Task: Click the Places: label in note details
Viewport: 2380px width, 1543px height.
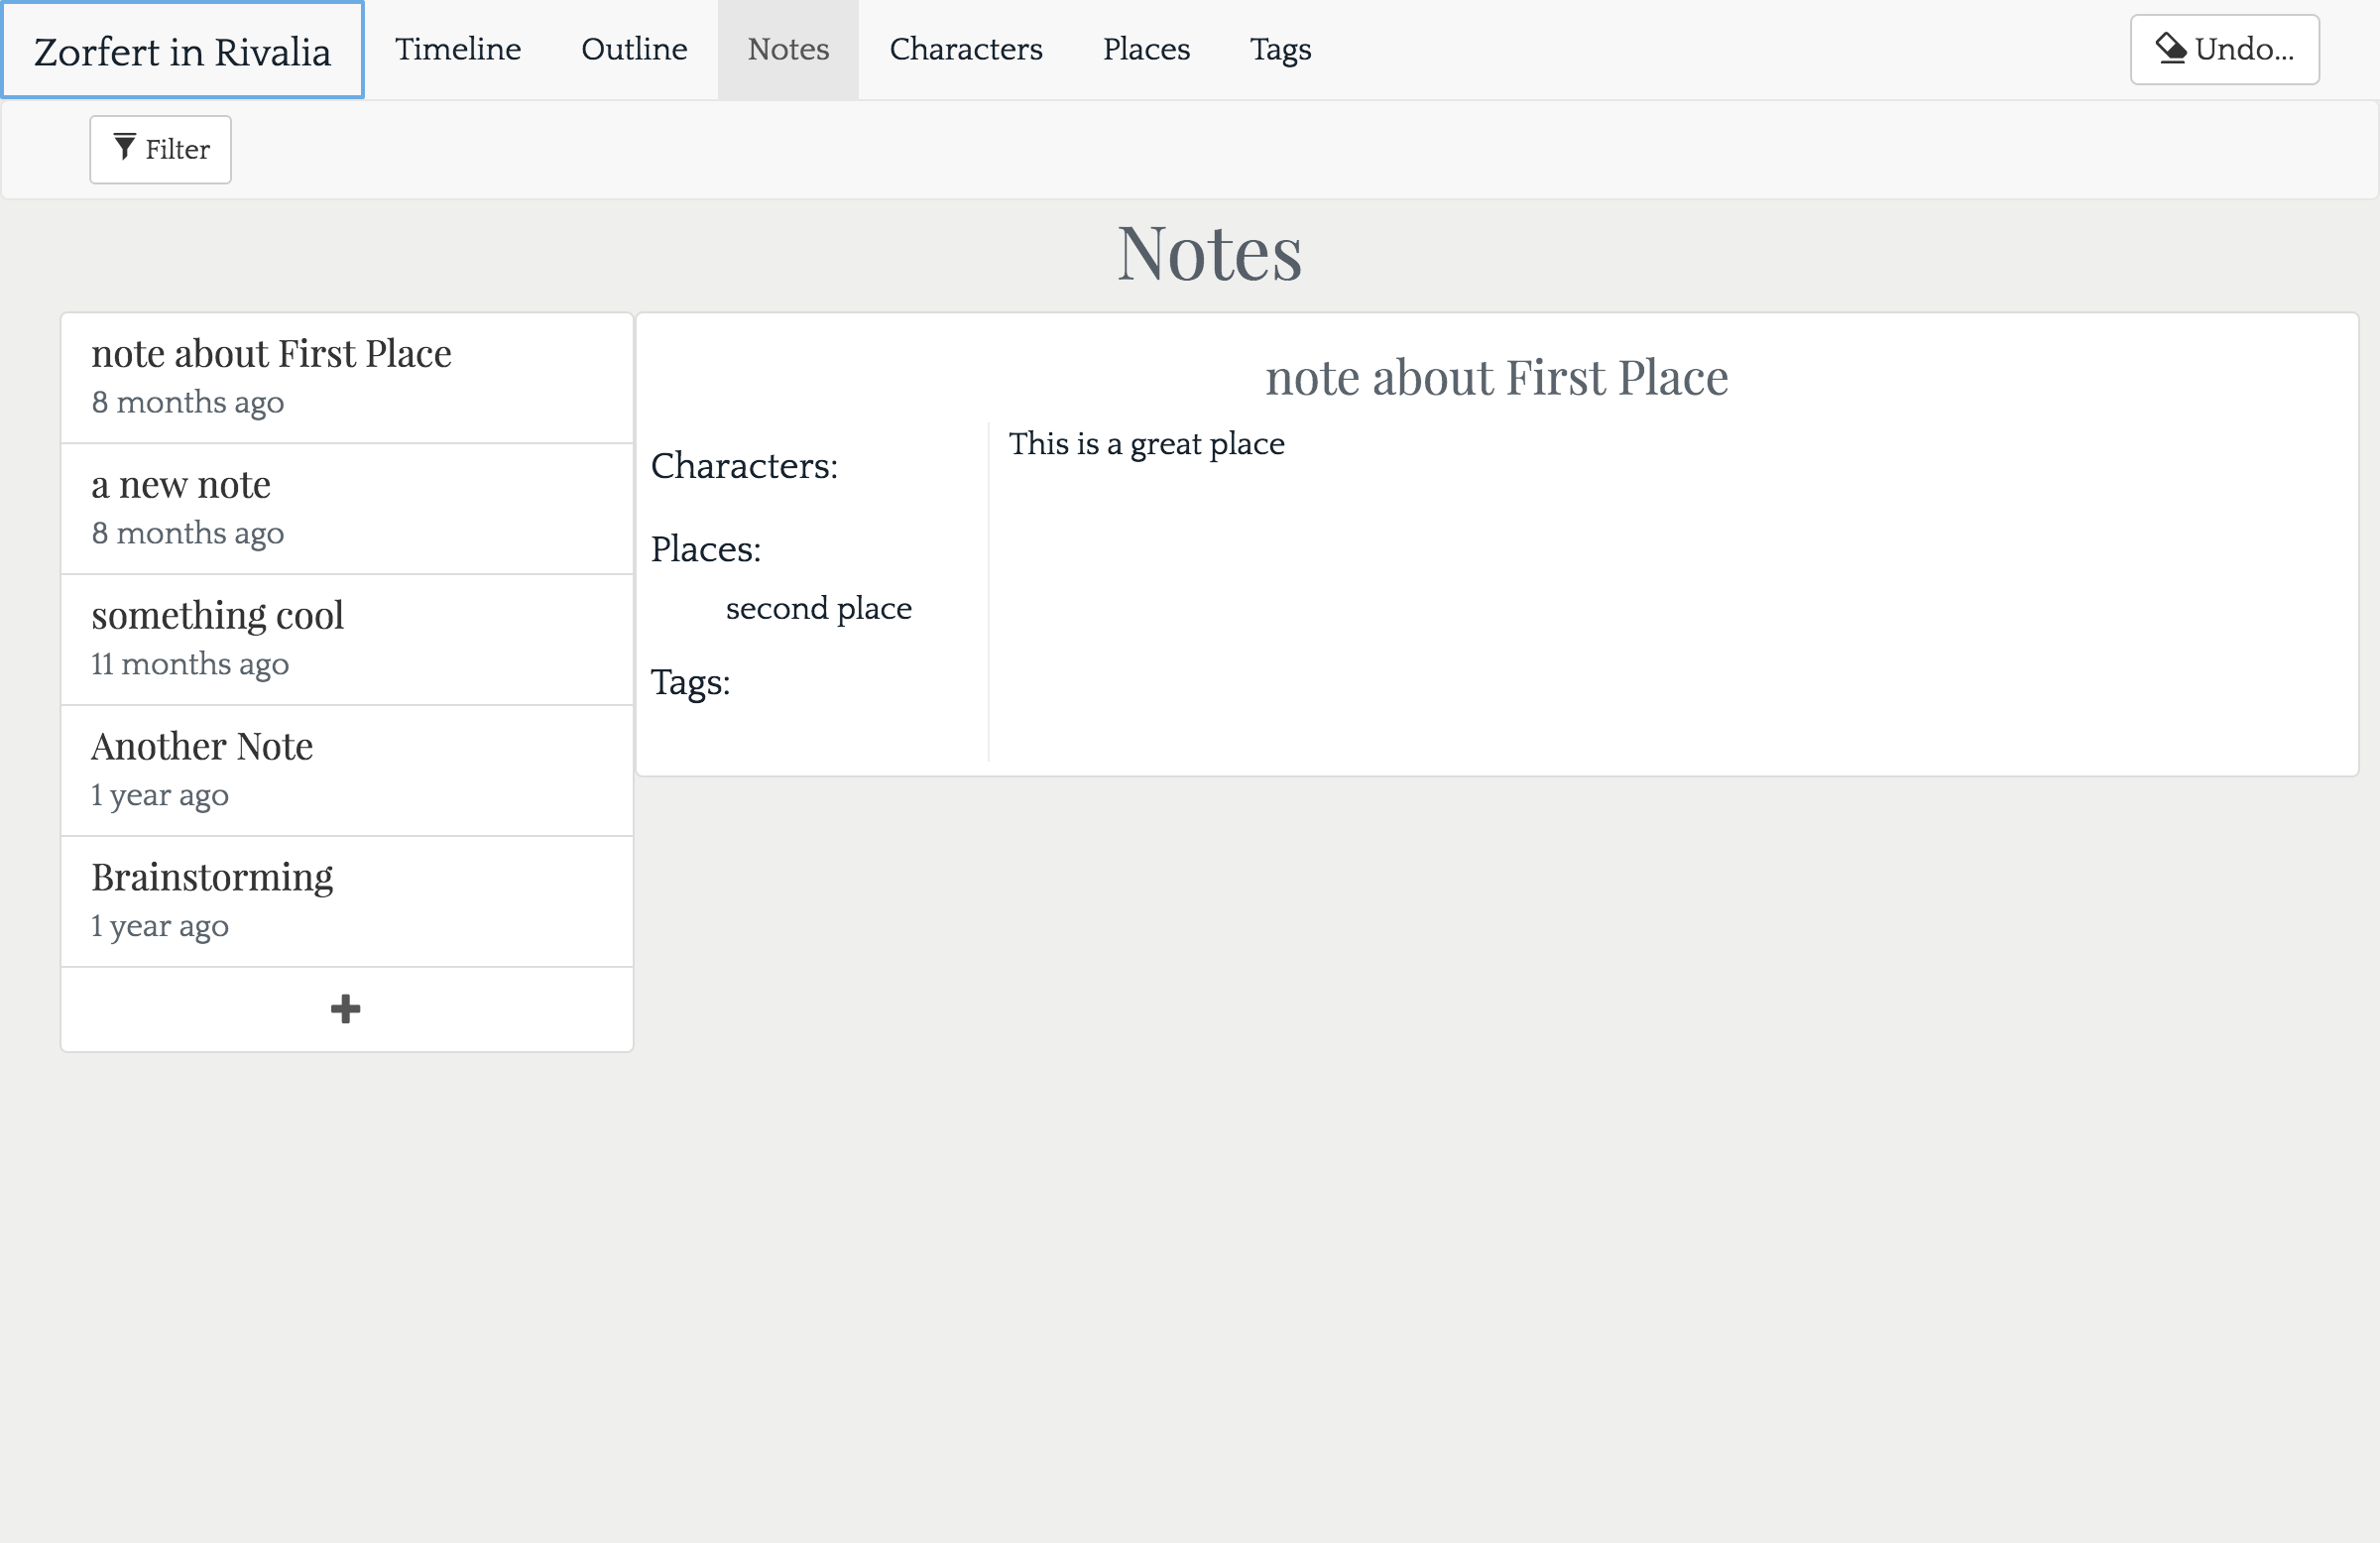Action: pos(706,549)
